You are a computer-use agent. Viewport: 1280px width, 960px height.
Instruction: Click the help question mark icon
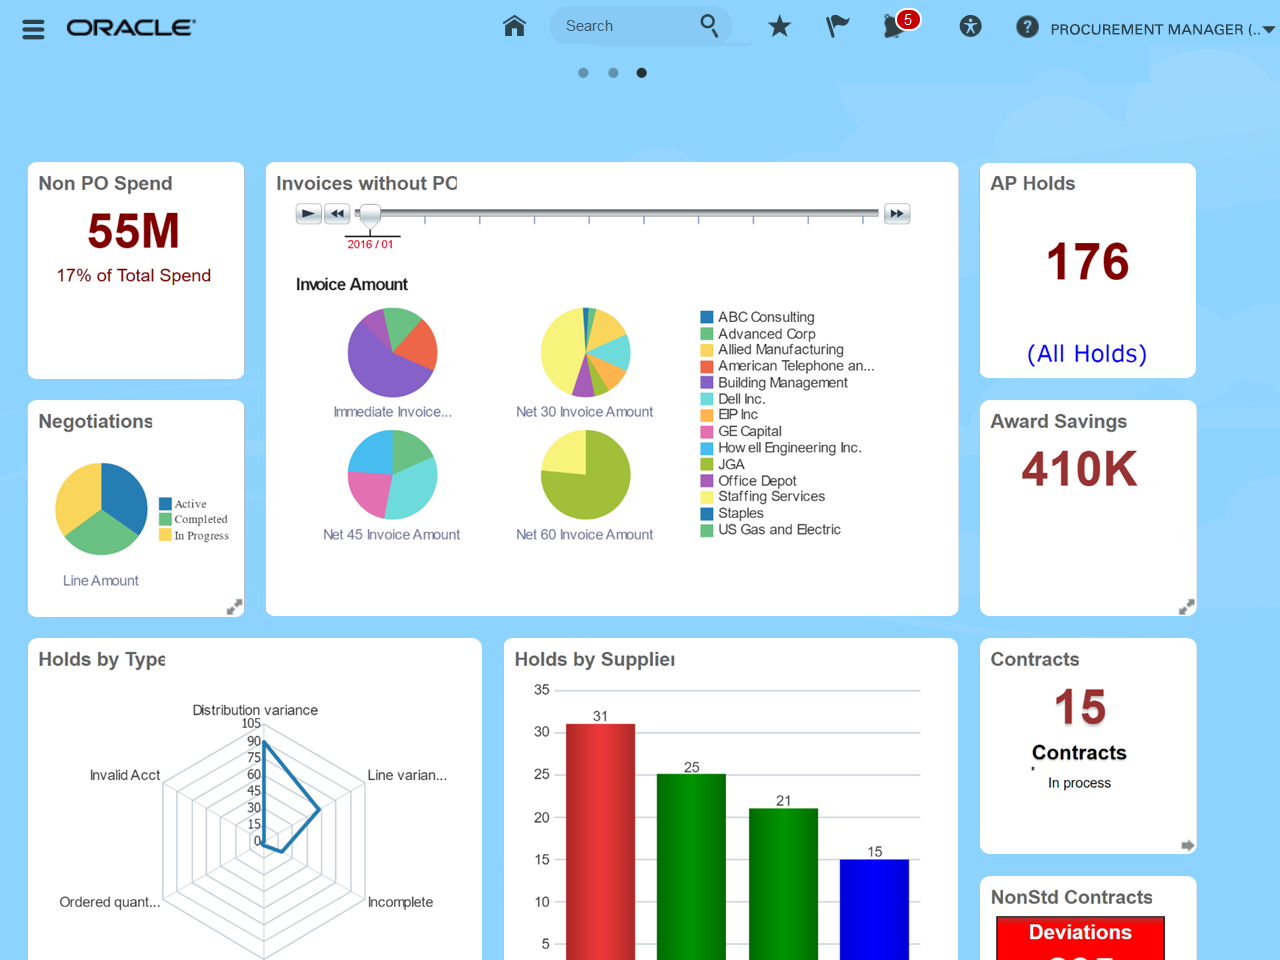click(x=1027, y=27)
